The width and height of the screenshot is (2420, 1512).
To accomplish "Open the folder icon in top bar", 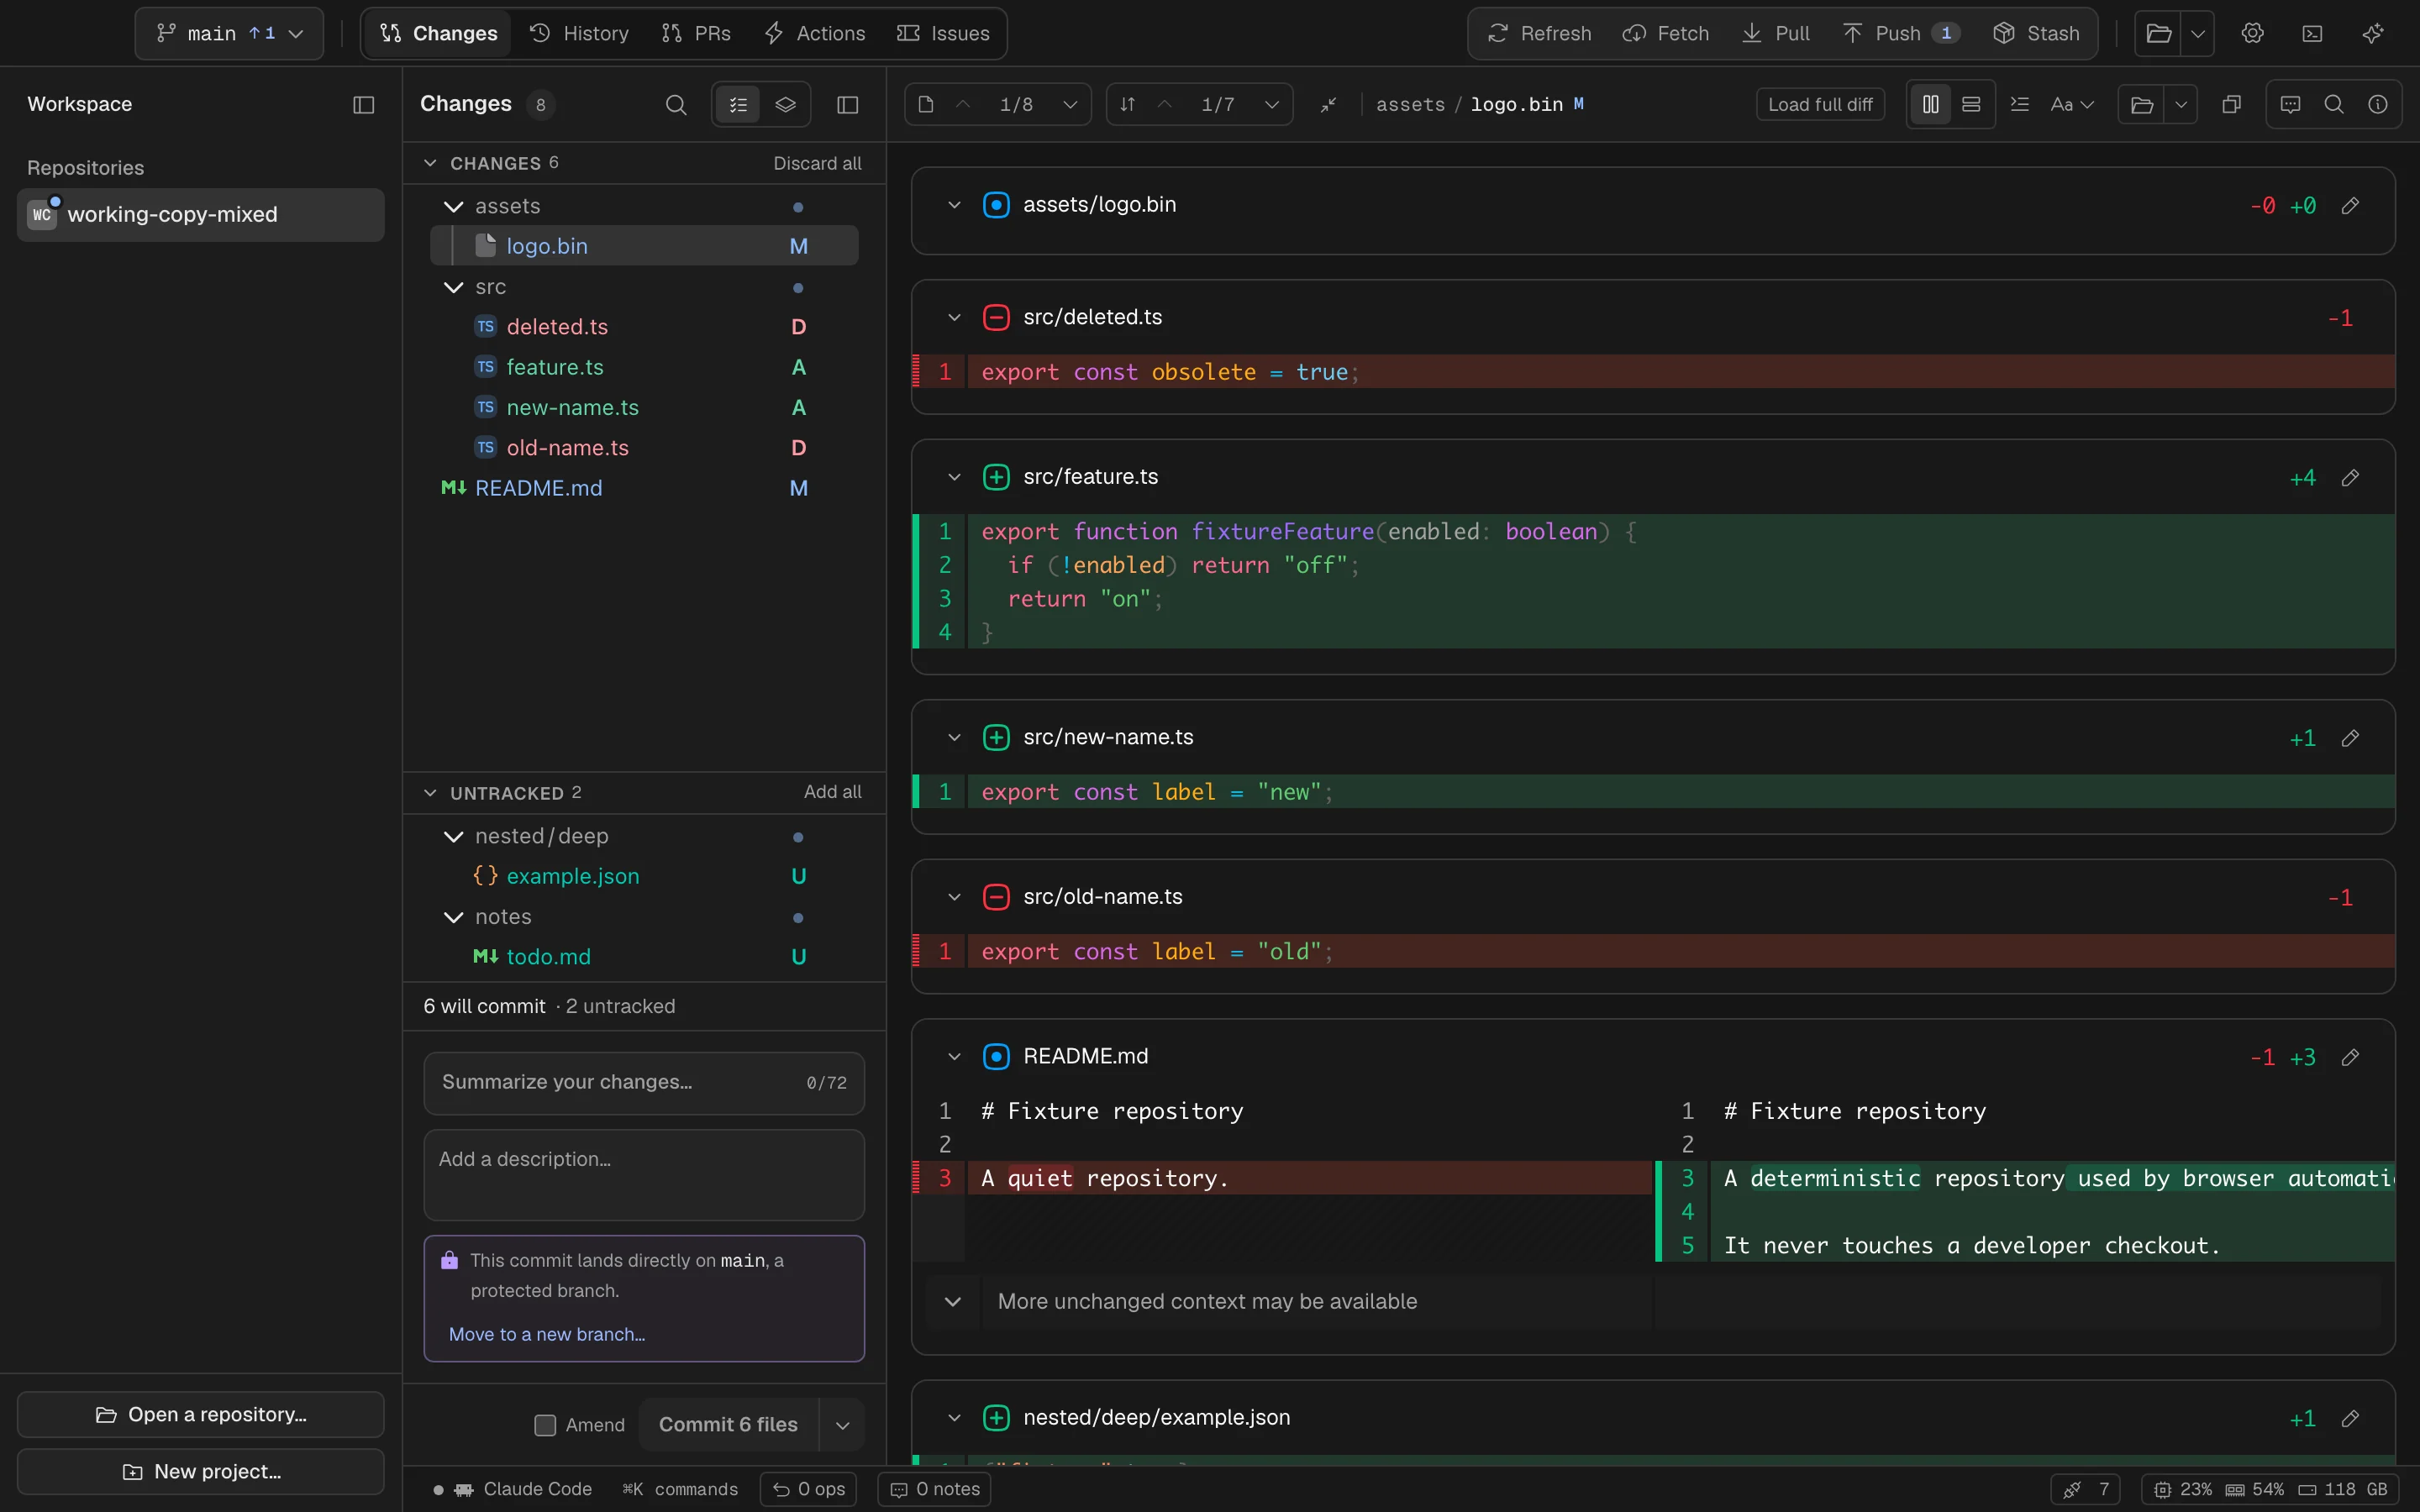I will click(x=2158, y=33).
